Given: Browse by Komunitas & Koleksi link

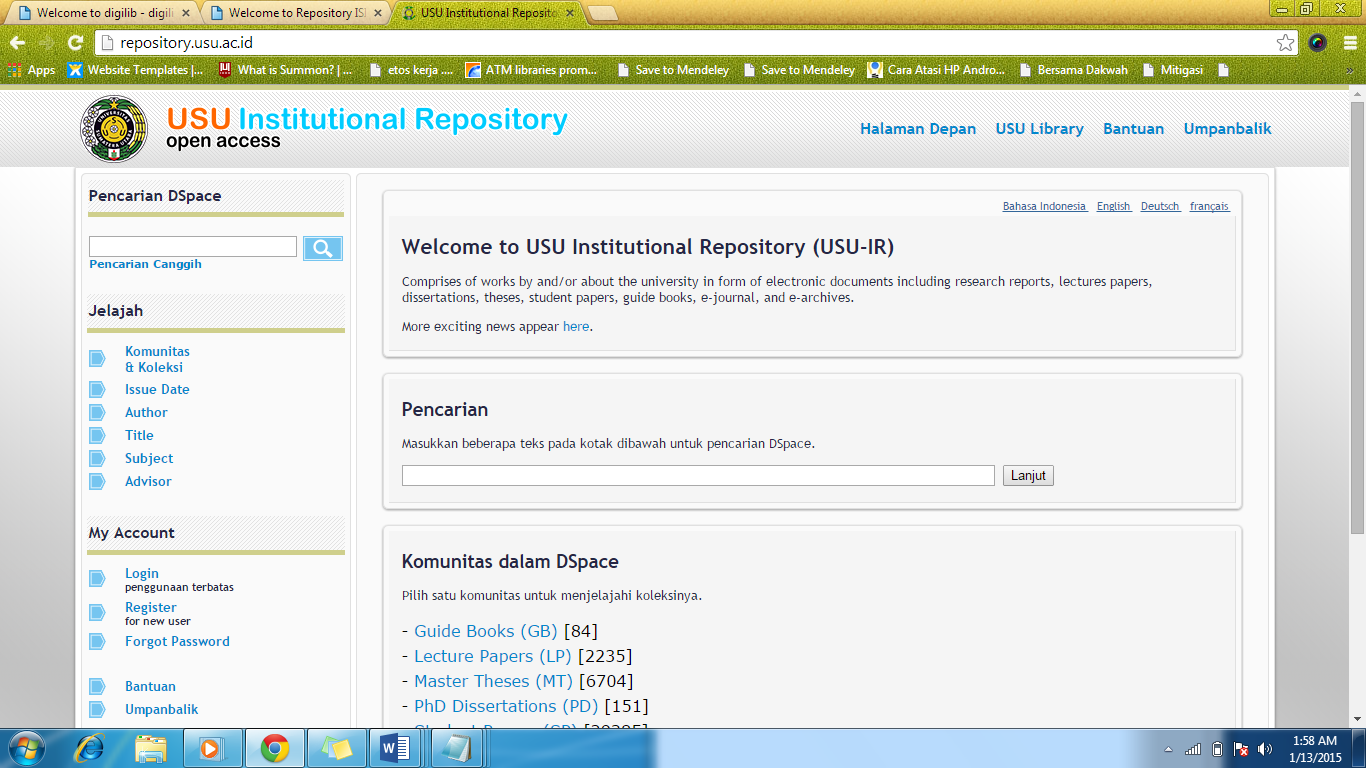Looking at the screenshot, I should pyautogui.click(x=157, y=359).
